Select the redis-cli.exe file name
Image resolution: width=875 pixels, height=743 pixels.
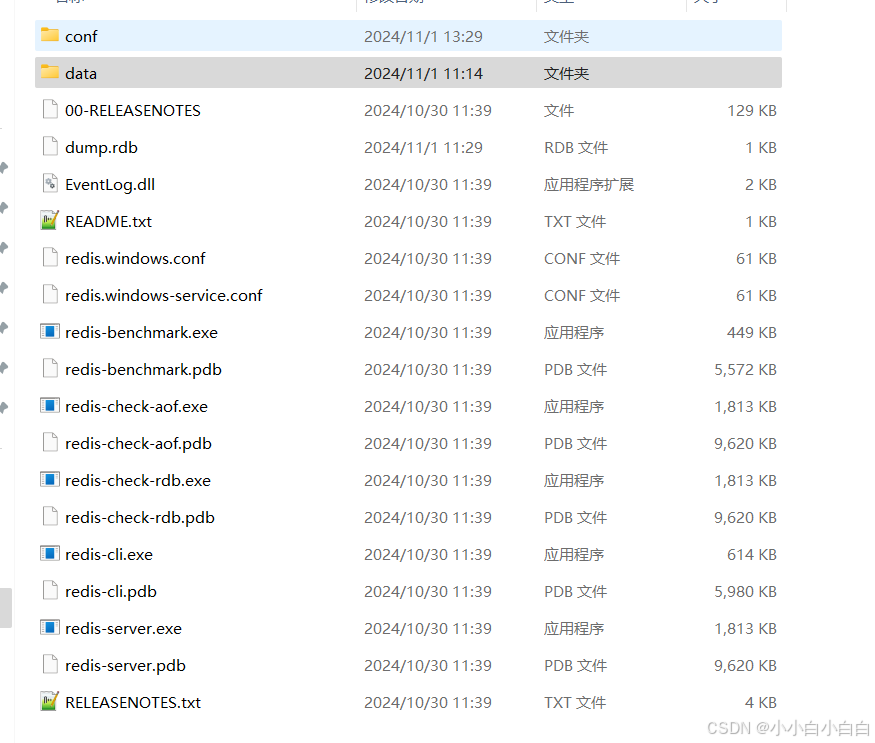tap(109, 554)
